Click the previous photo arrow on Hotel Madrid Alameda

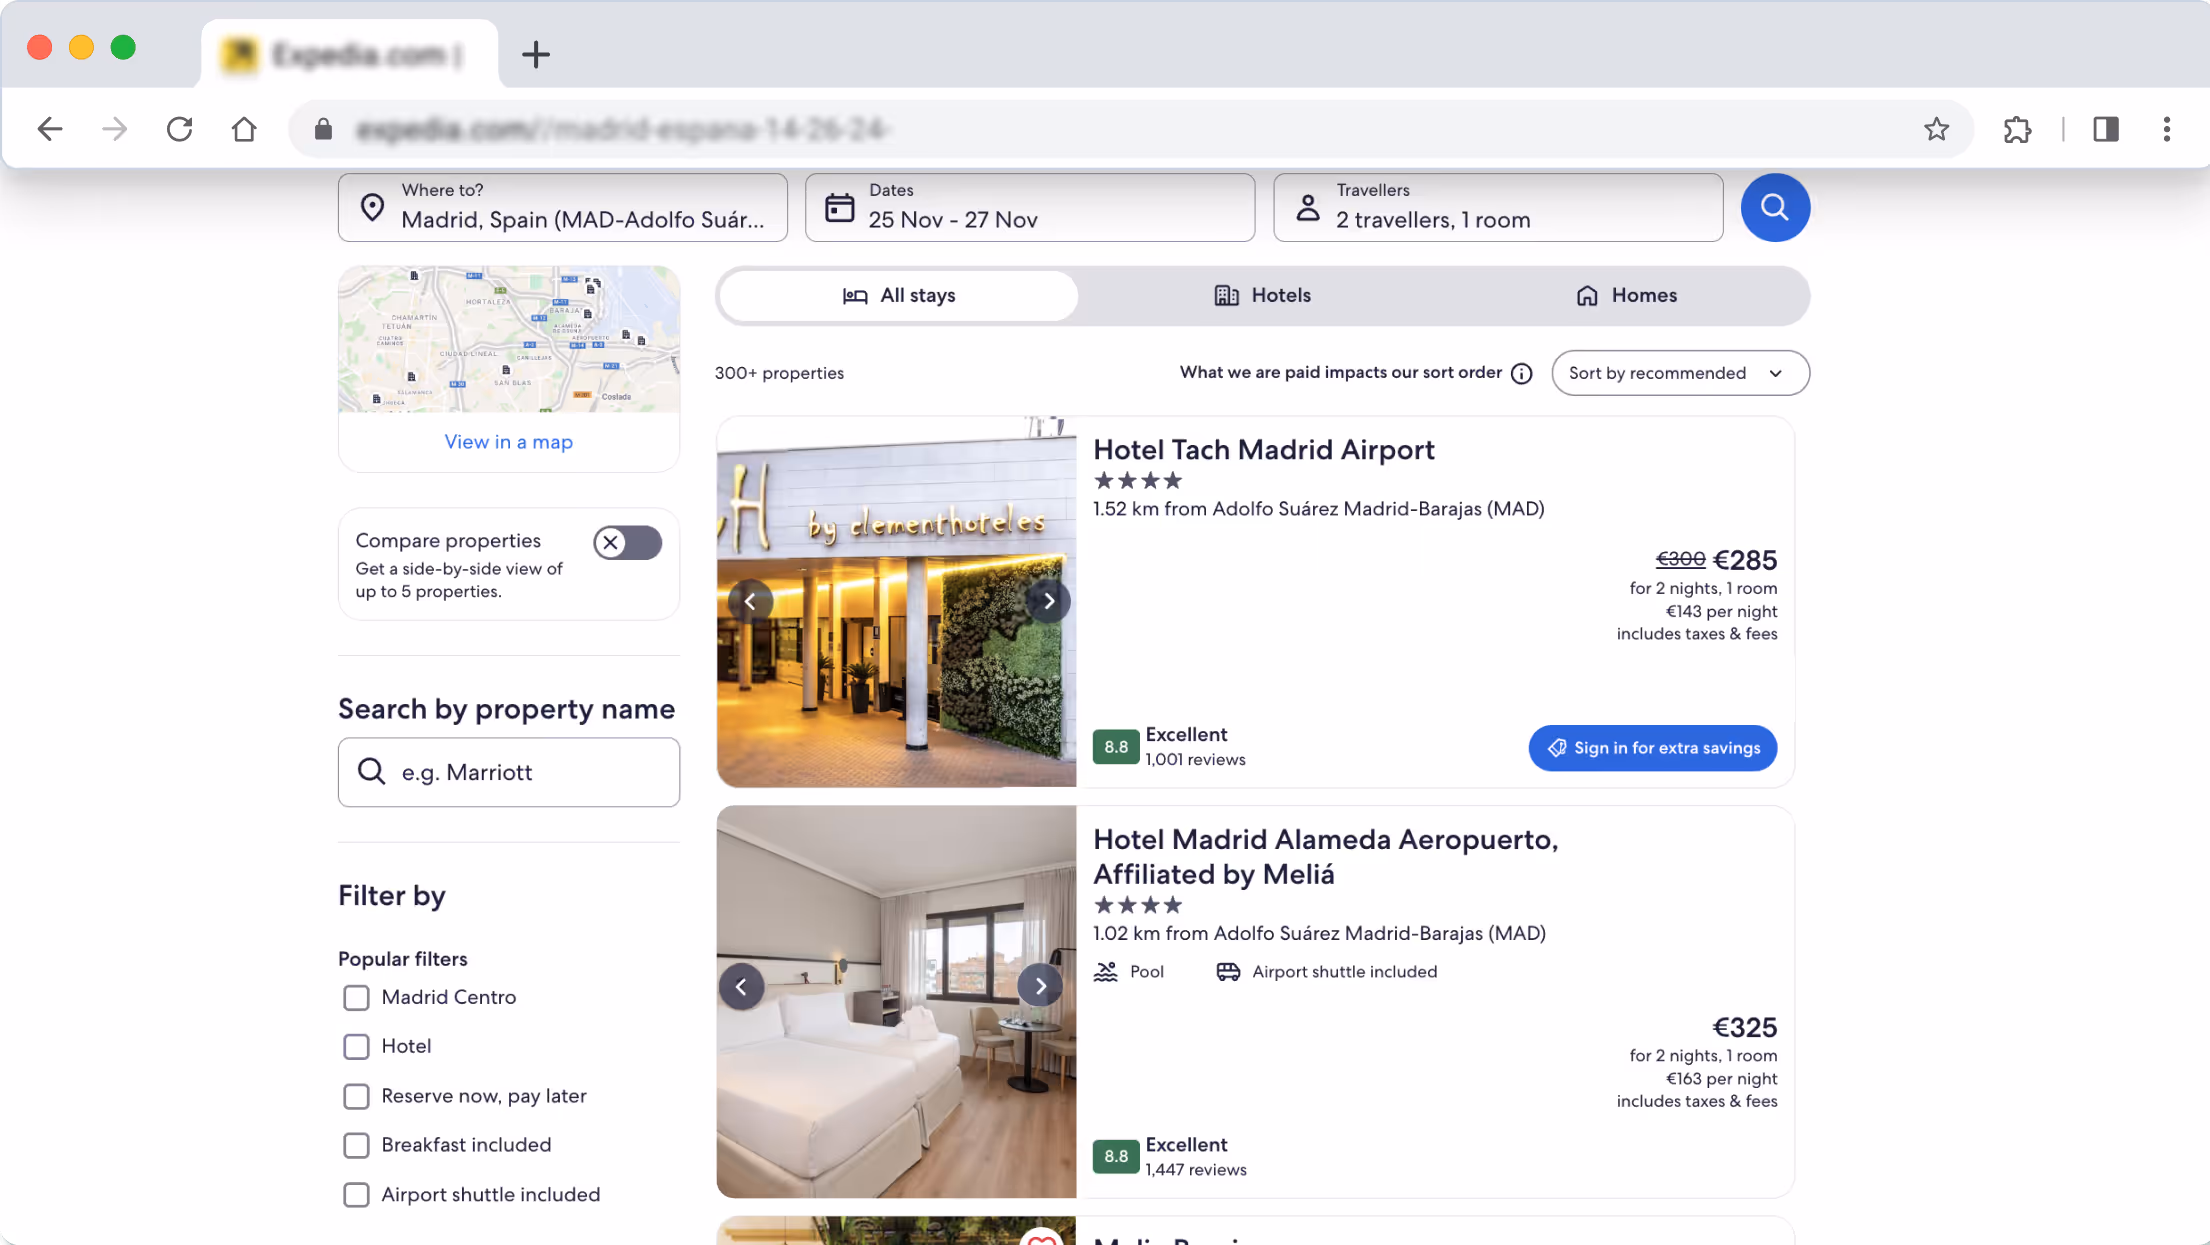[742, 986]
